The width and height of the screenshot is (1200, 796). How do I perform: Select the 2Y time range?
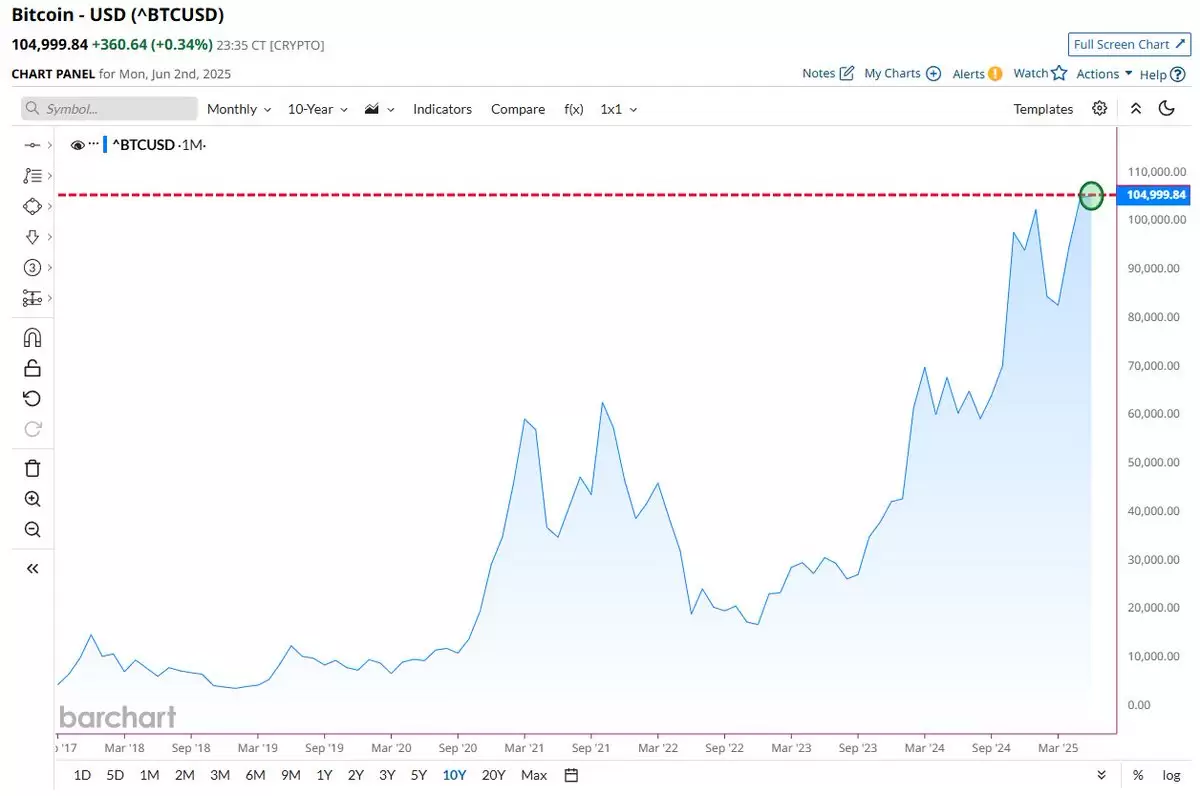pyautogui.click(x=355, y=775)
